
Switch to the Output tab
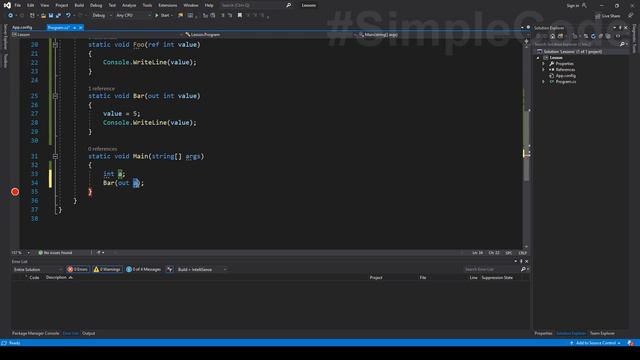point(89,333)
